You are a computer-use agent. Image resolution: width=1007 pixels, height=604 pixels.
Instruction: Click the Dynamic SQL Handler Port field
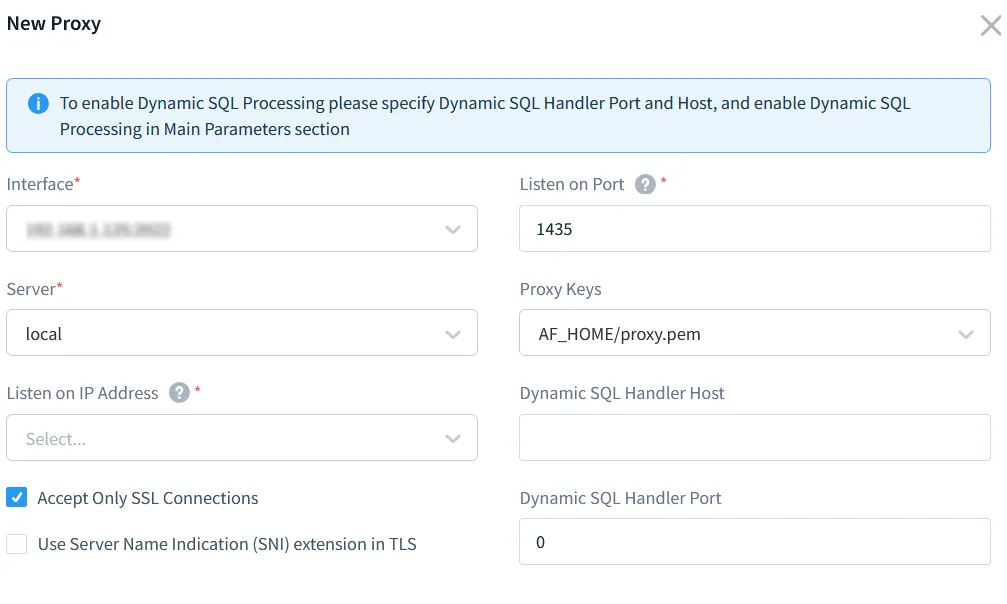click(755, 542)
